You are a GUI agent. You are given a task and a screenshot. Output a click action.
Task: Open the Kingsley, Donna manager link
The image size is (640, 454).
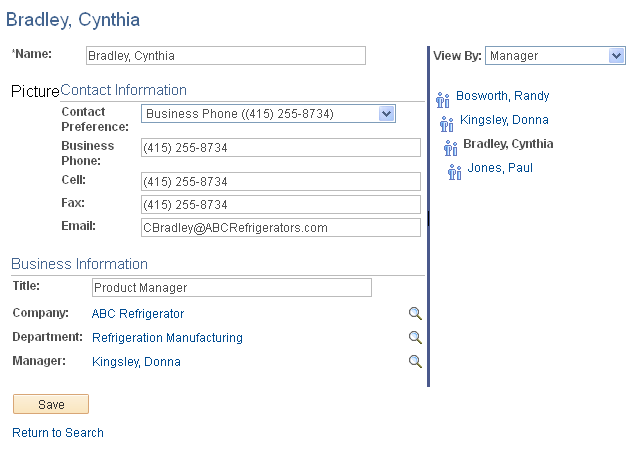[x=136, y=362]
